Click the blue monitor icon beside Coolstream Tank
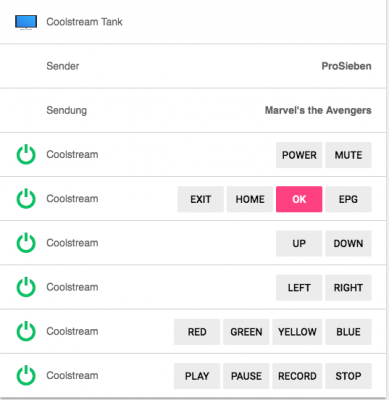This screenshot has width=389, height=400. point(26,22)
